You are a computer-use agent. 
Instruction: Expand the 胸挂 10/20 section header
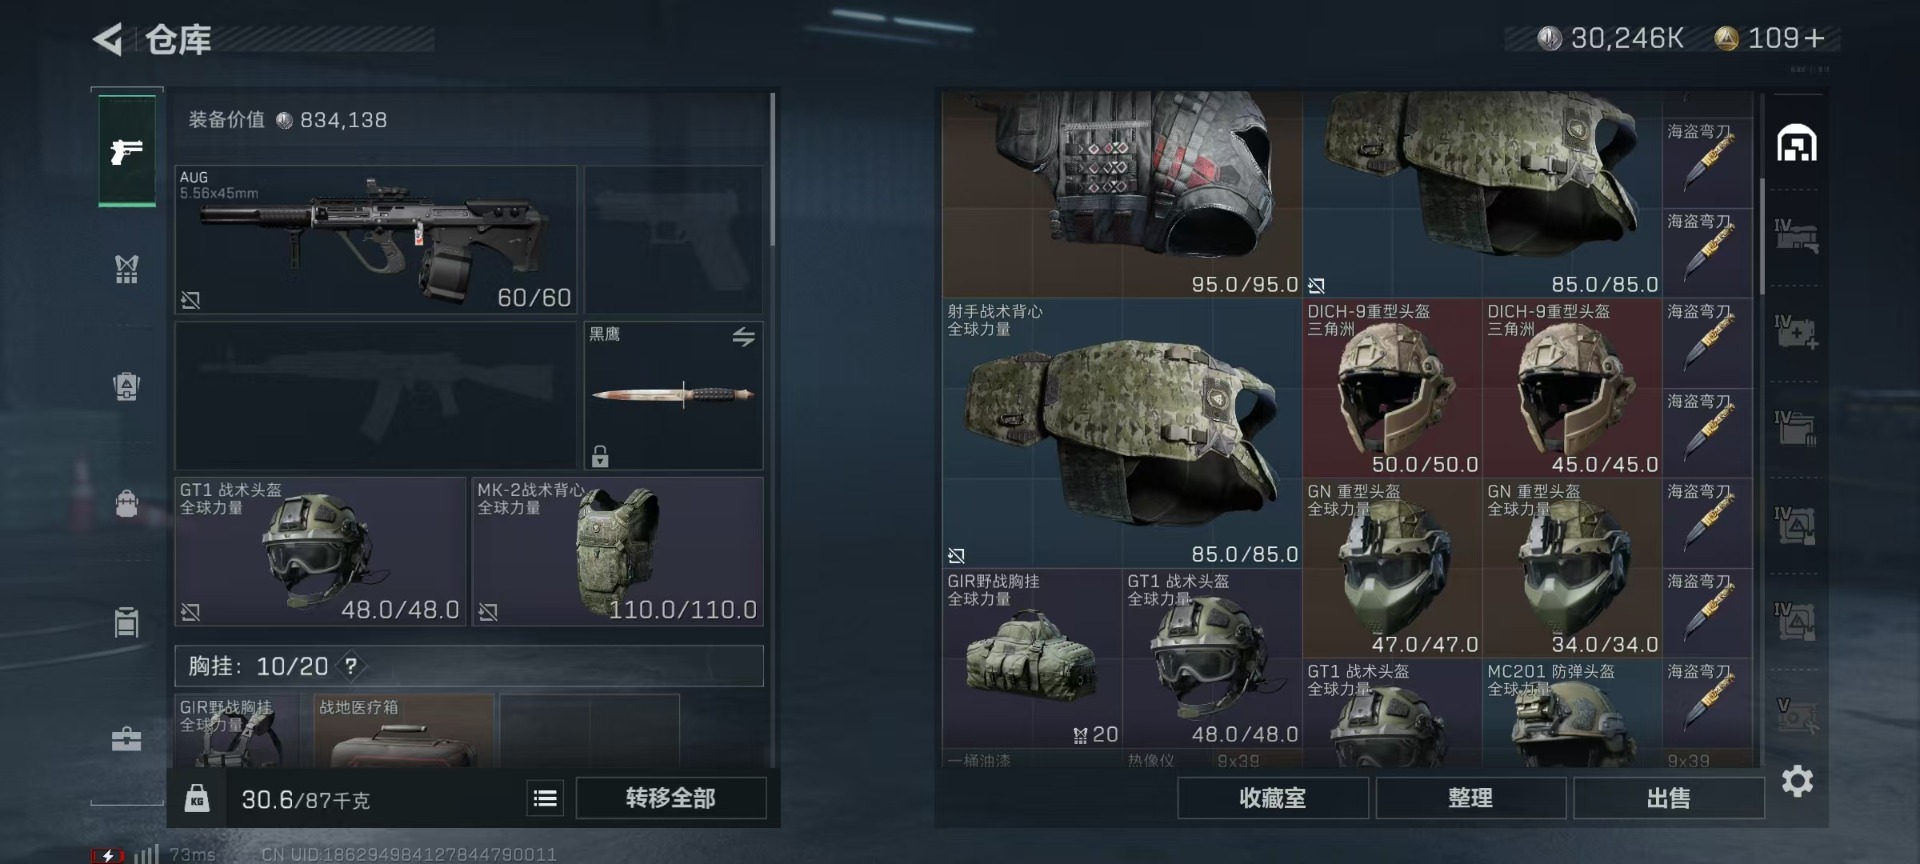tap(469, 666)
